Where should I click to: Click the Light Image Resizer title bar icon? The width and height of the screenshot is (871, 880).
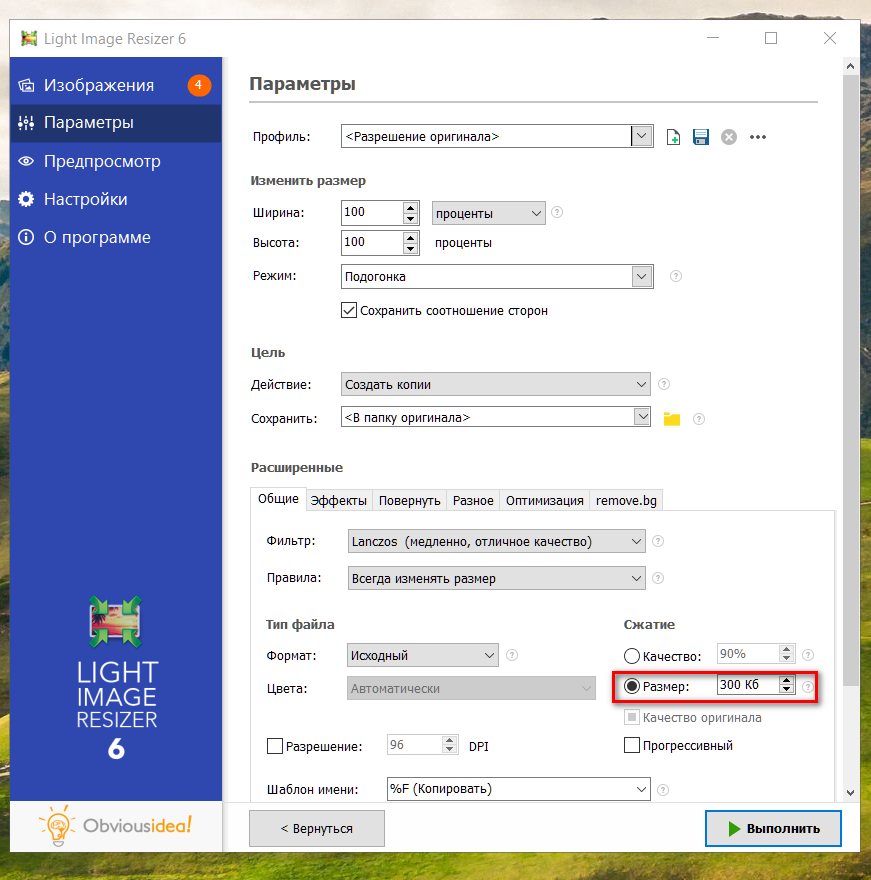(x=29, y=38)
